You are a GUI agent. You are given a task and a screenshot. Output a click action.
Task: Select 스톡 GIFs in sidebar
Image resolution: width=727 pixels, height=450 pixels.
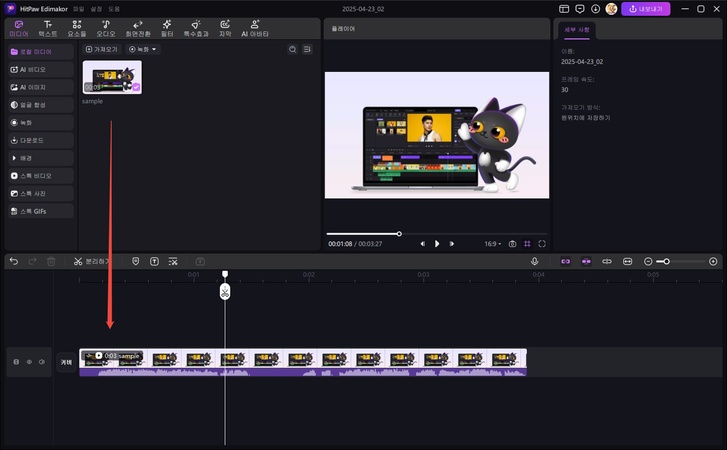pyautogui.click(x=41, y=211)
